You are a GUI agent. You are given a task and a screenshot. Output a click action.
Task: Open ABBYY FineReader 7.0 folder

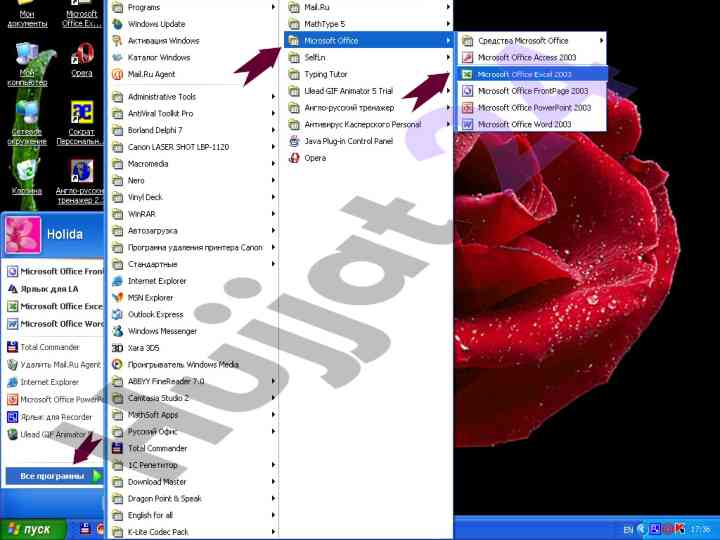tap(193, 381)
